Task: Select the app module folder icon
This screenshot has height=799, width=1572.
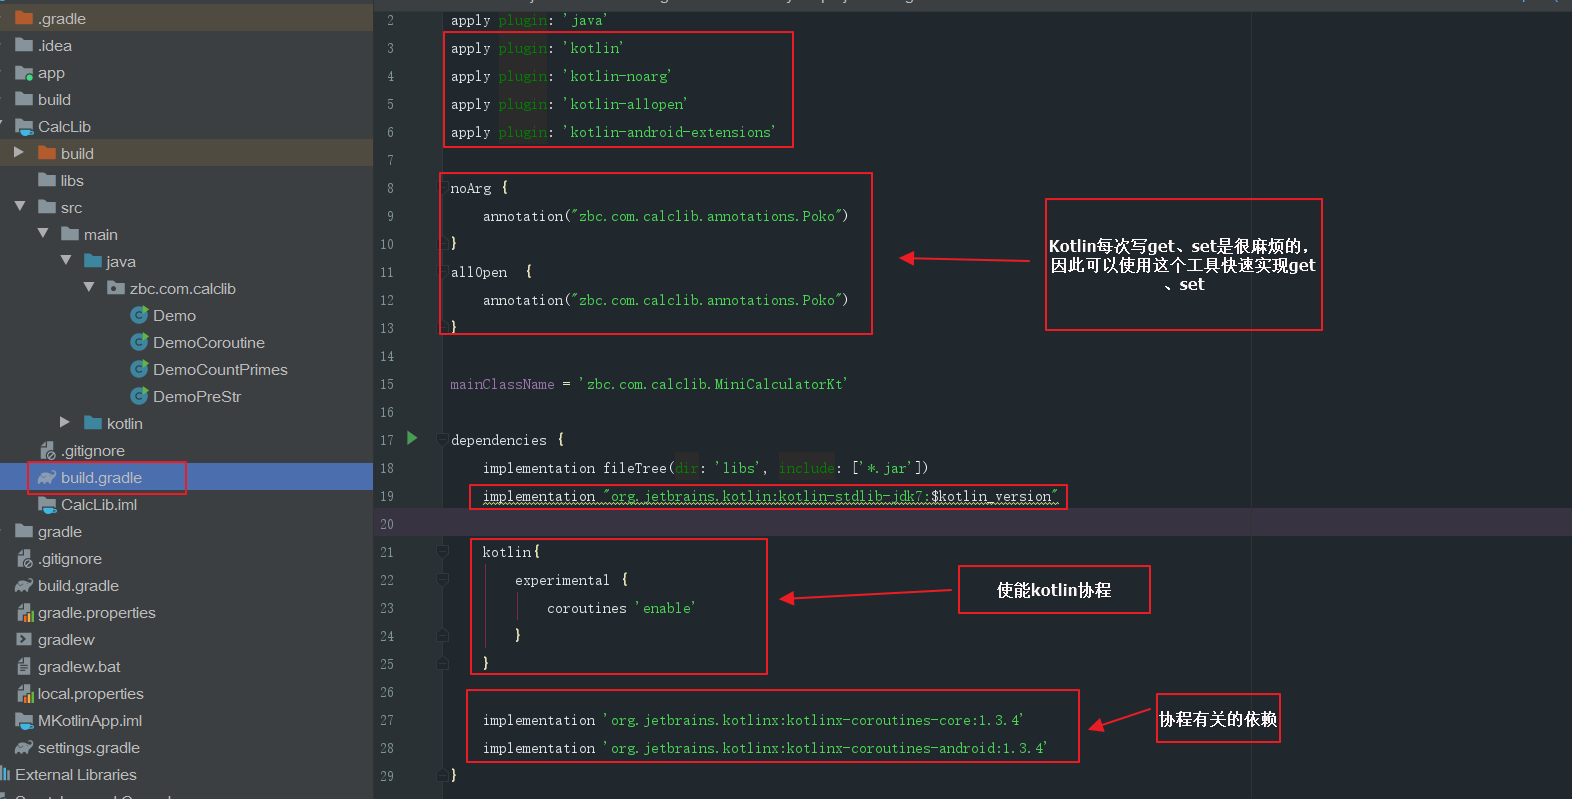Action: pos(24,72)
